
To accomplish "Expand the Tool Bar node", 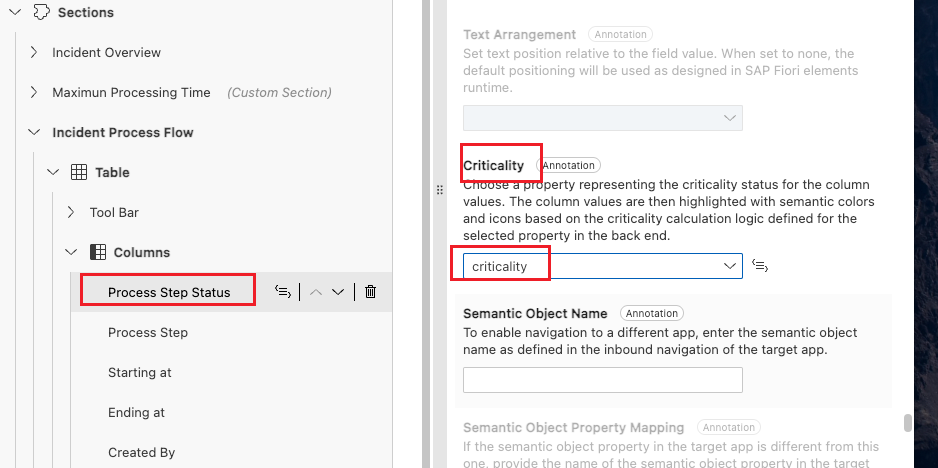I will [x=71, y=212].
